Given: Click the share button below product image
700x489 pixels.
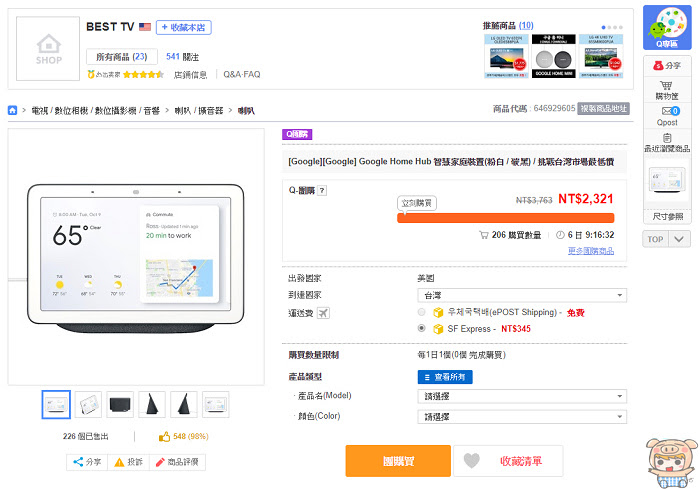Looking at the screenshot, I should coord(87,462).
